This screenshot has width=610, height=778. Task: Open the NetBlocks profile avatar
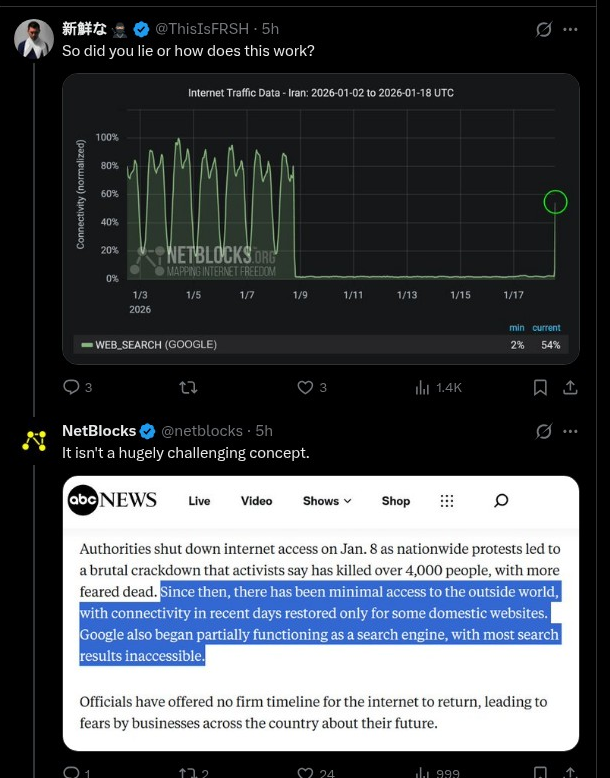pyautogui.click(x=34, y=440)
